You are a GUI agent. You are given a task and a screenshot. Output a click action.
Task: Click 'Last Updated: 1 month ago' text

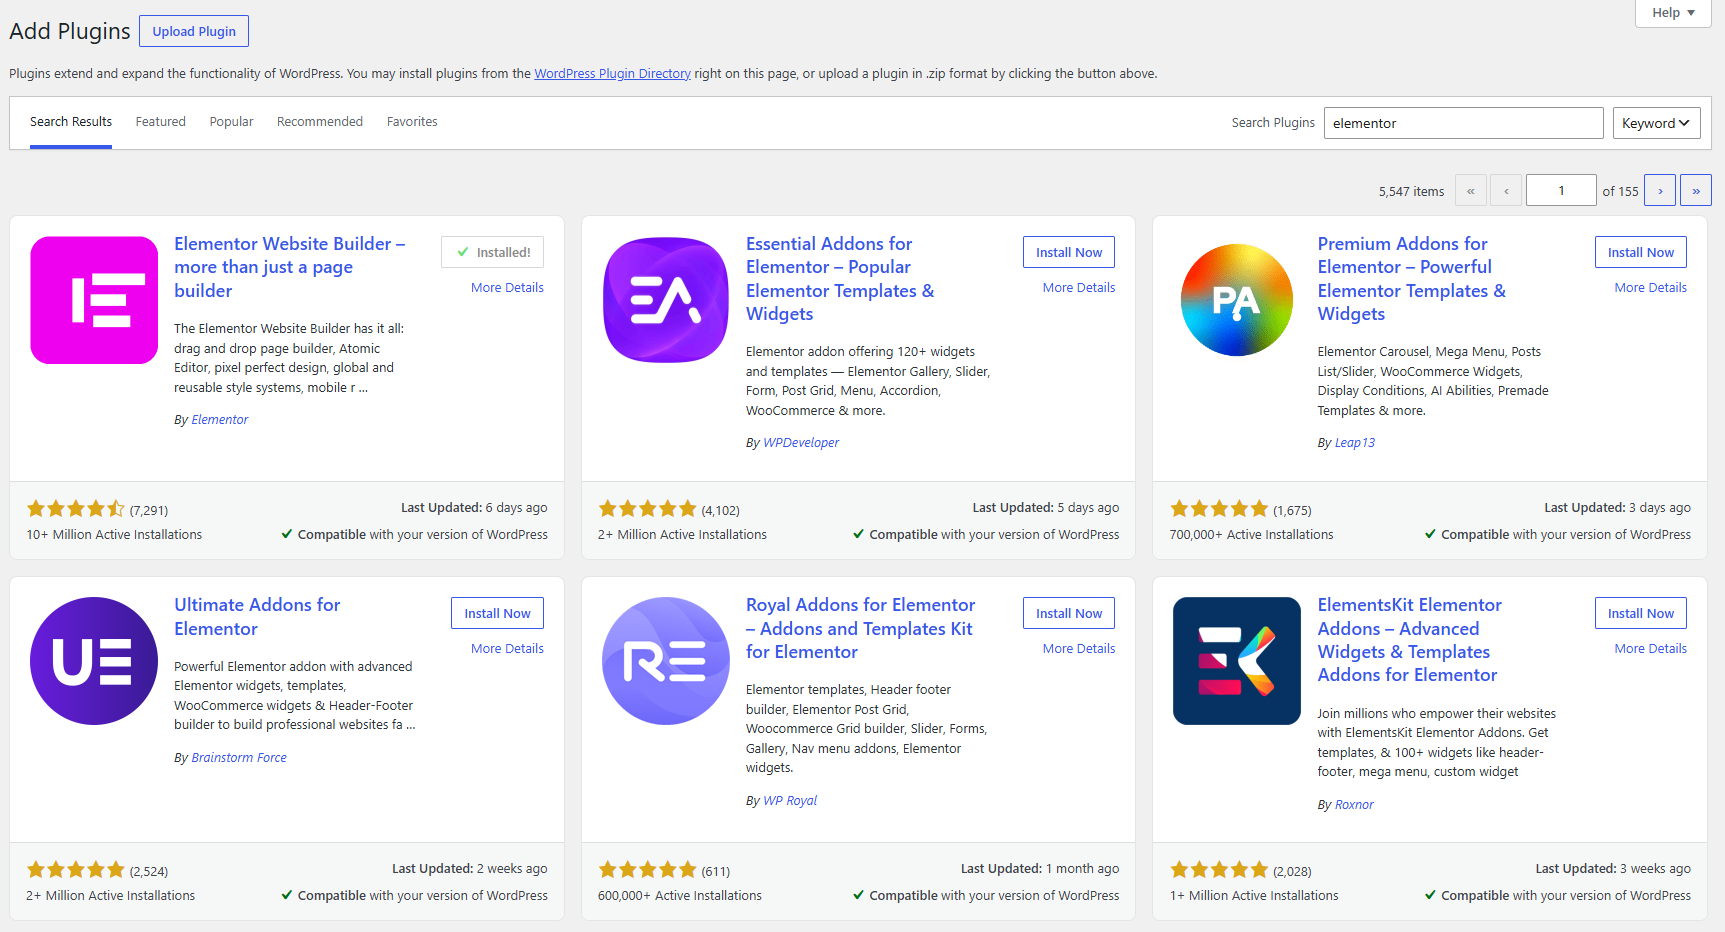click(x=1040, y=869)
